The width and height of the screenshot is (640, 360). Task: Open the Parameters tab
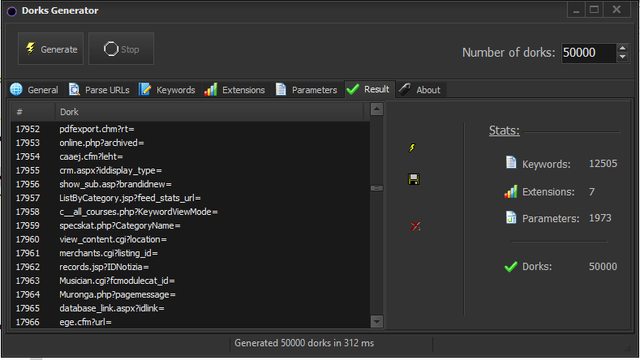pyautogui.click(x=307, y=90)
